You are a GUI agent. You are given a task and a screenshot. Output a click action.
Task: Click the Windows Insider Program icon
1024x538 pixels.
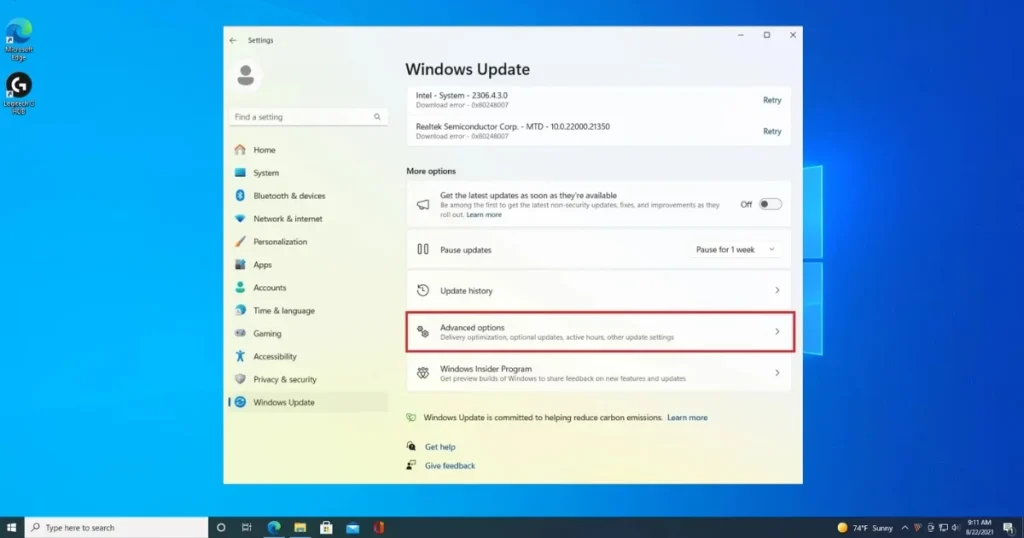423,373
